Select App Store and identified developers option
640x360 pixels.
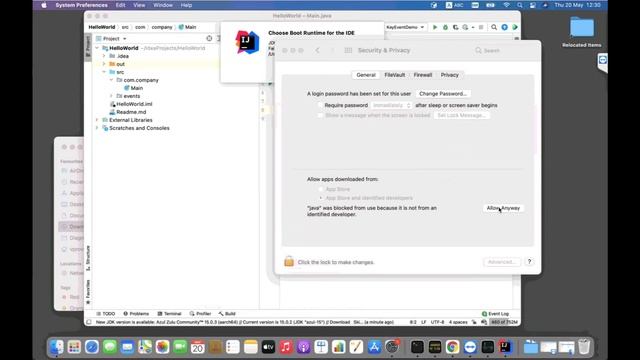(321, 198)
